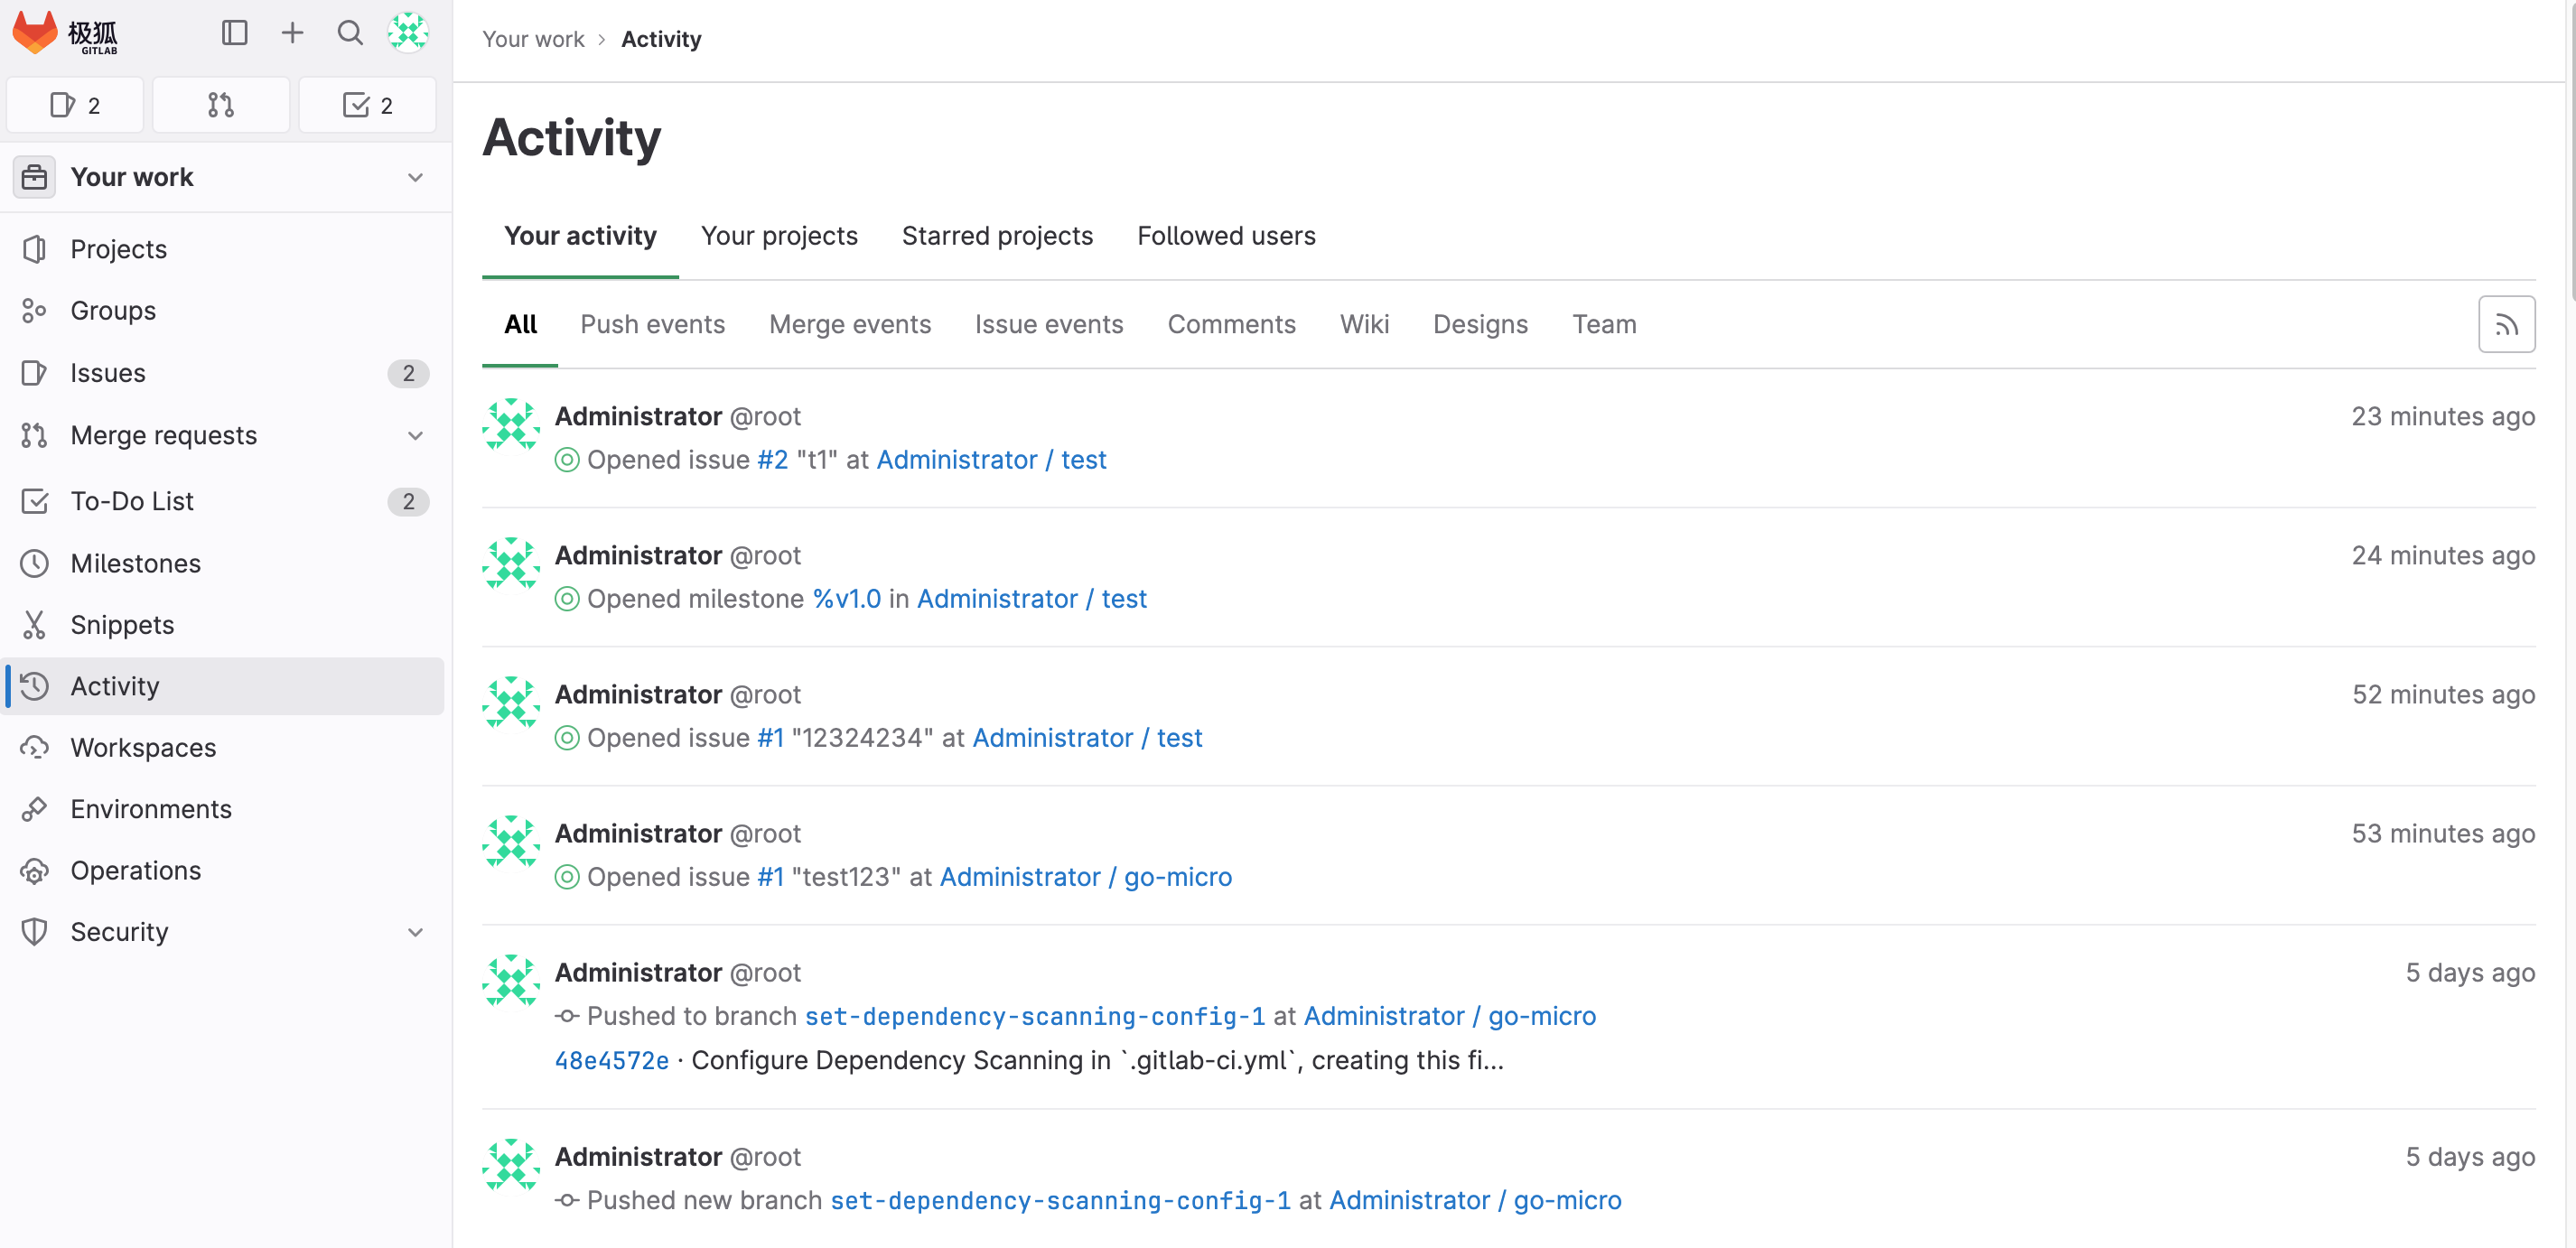Click the plus create-new icon
Image resolution: width=2576 pixels, height=1248 pixels.
click(292, 33)
